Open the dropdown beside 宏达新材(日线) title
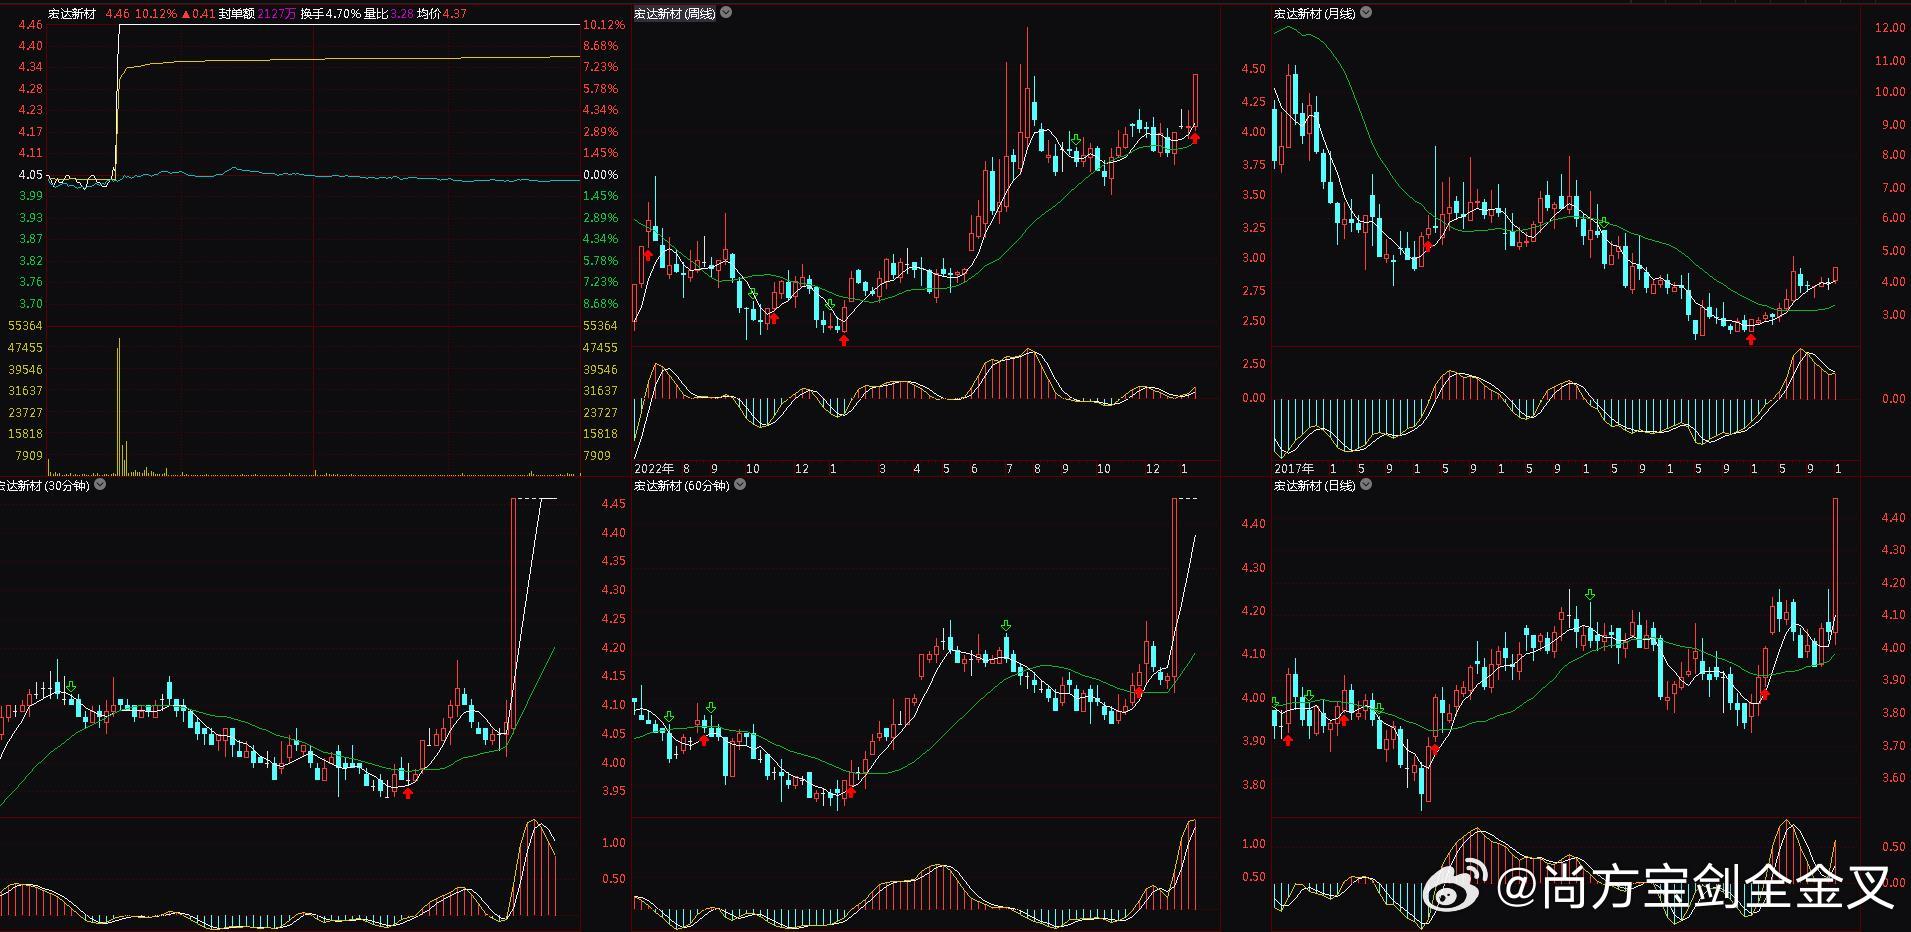The height and width of the screenshot is (932, 1911). coord(1366,485)
